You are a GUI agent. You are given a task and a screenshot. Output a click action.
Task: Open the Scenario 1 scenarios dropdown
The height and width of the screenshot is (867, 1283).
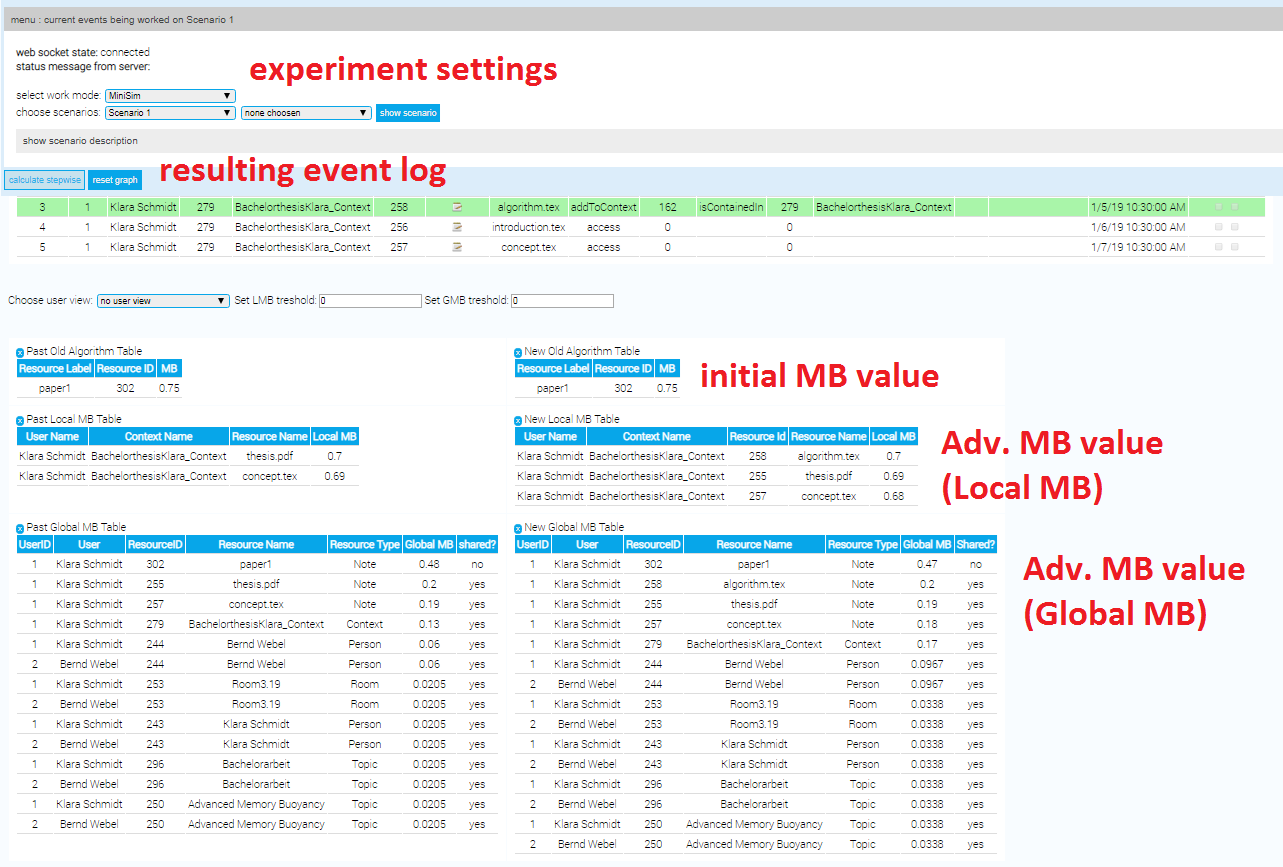click(x=170, y=113)
